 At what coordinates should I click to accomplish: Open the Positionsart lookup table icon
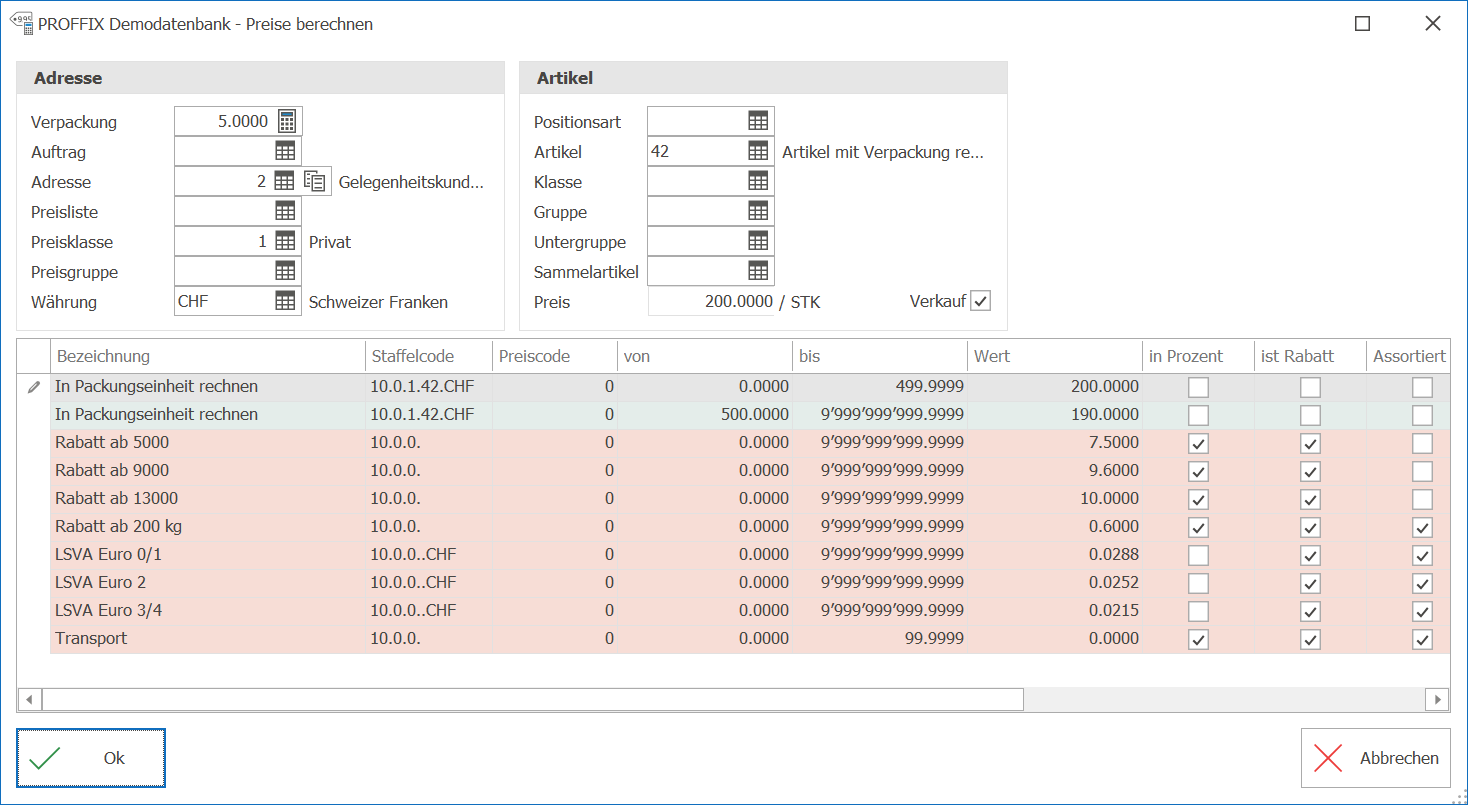pyautogui.click(x=759, y=122)
